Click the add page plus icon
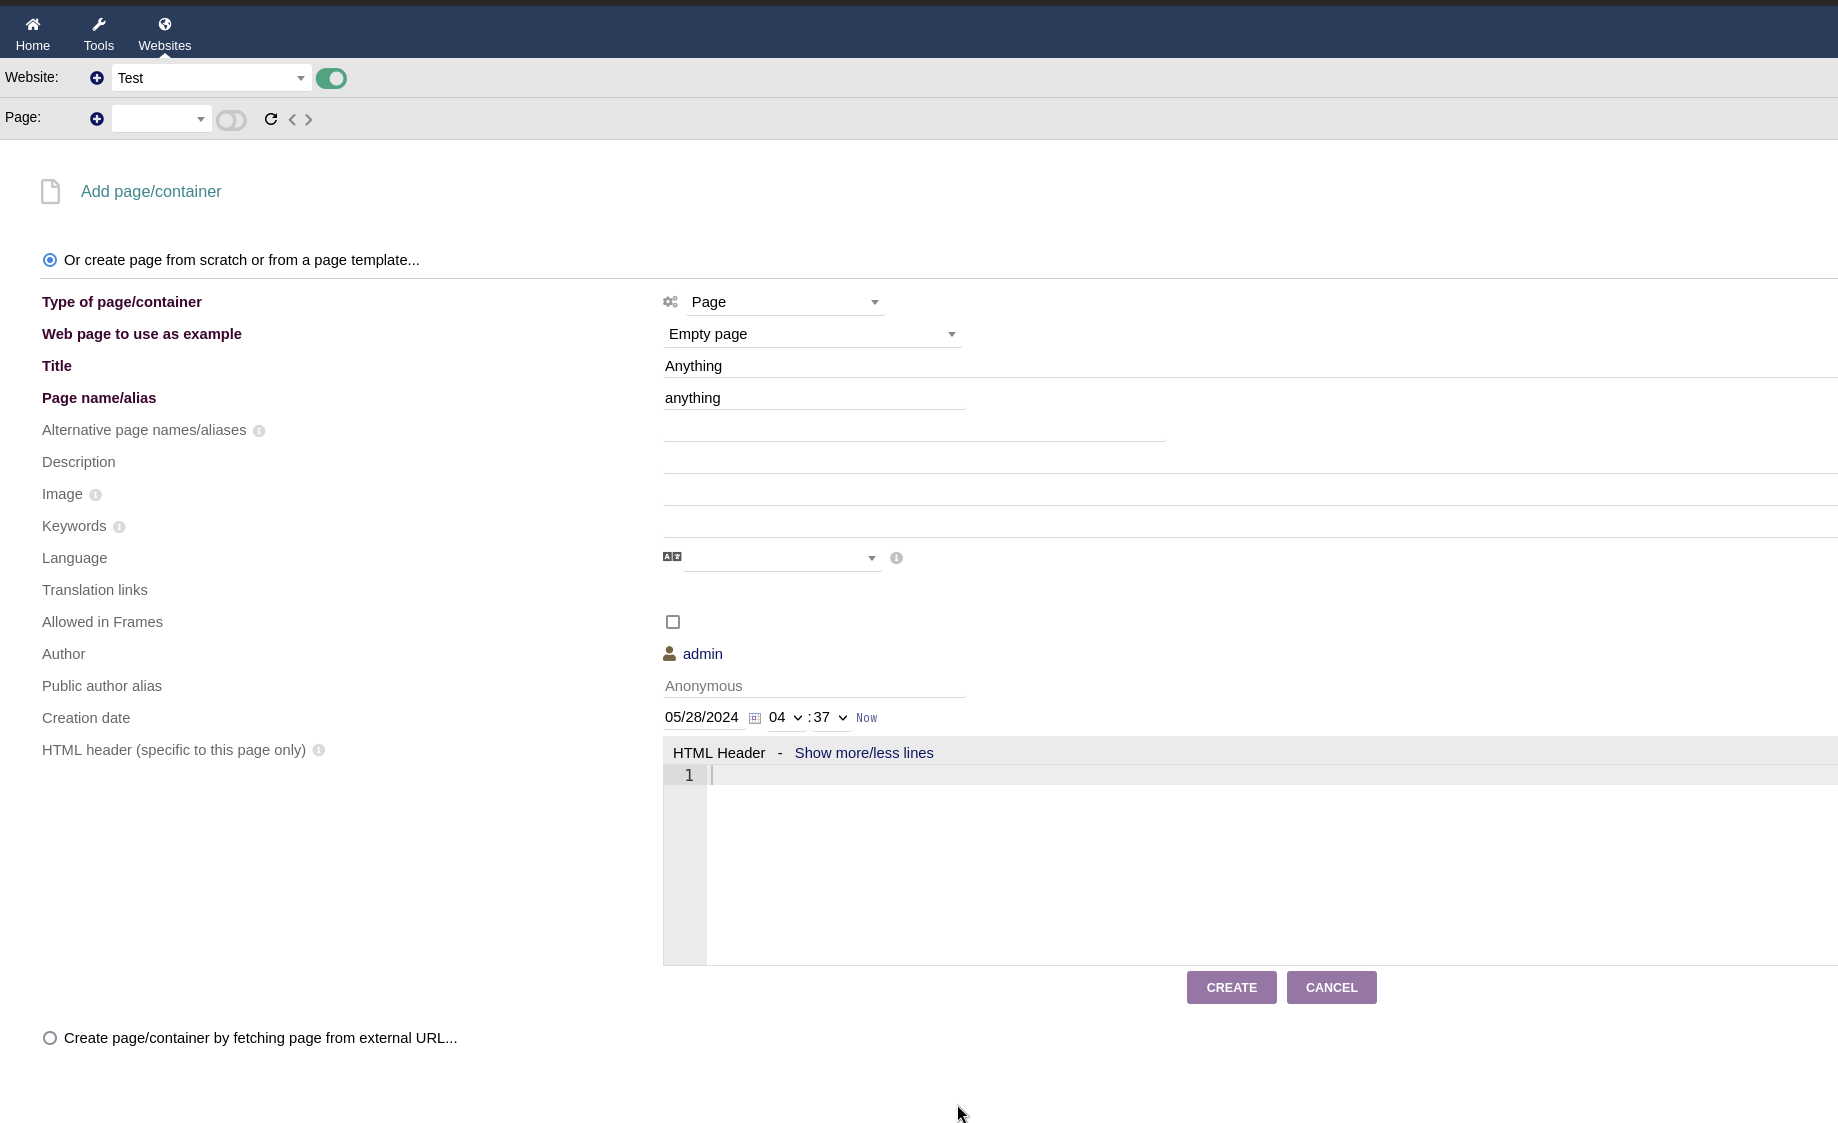This screenshot has width=1838, height=1123. [x=97, y=119]
